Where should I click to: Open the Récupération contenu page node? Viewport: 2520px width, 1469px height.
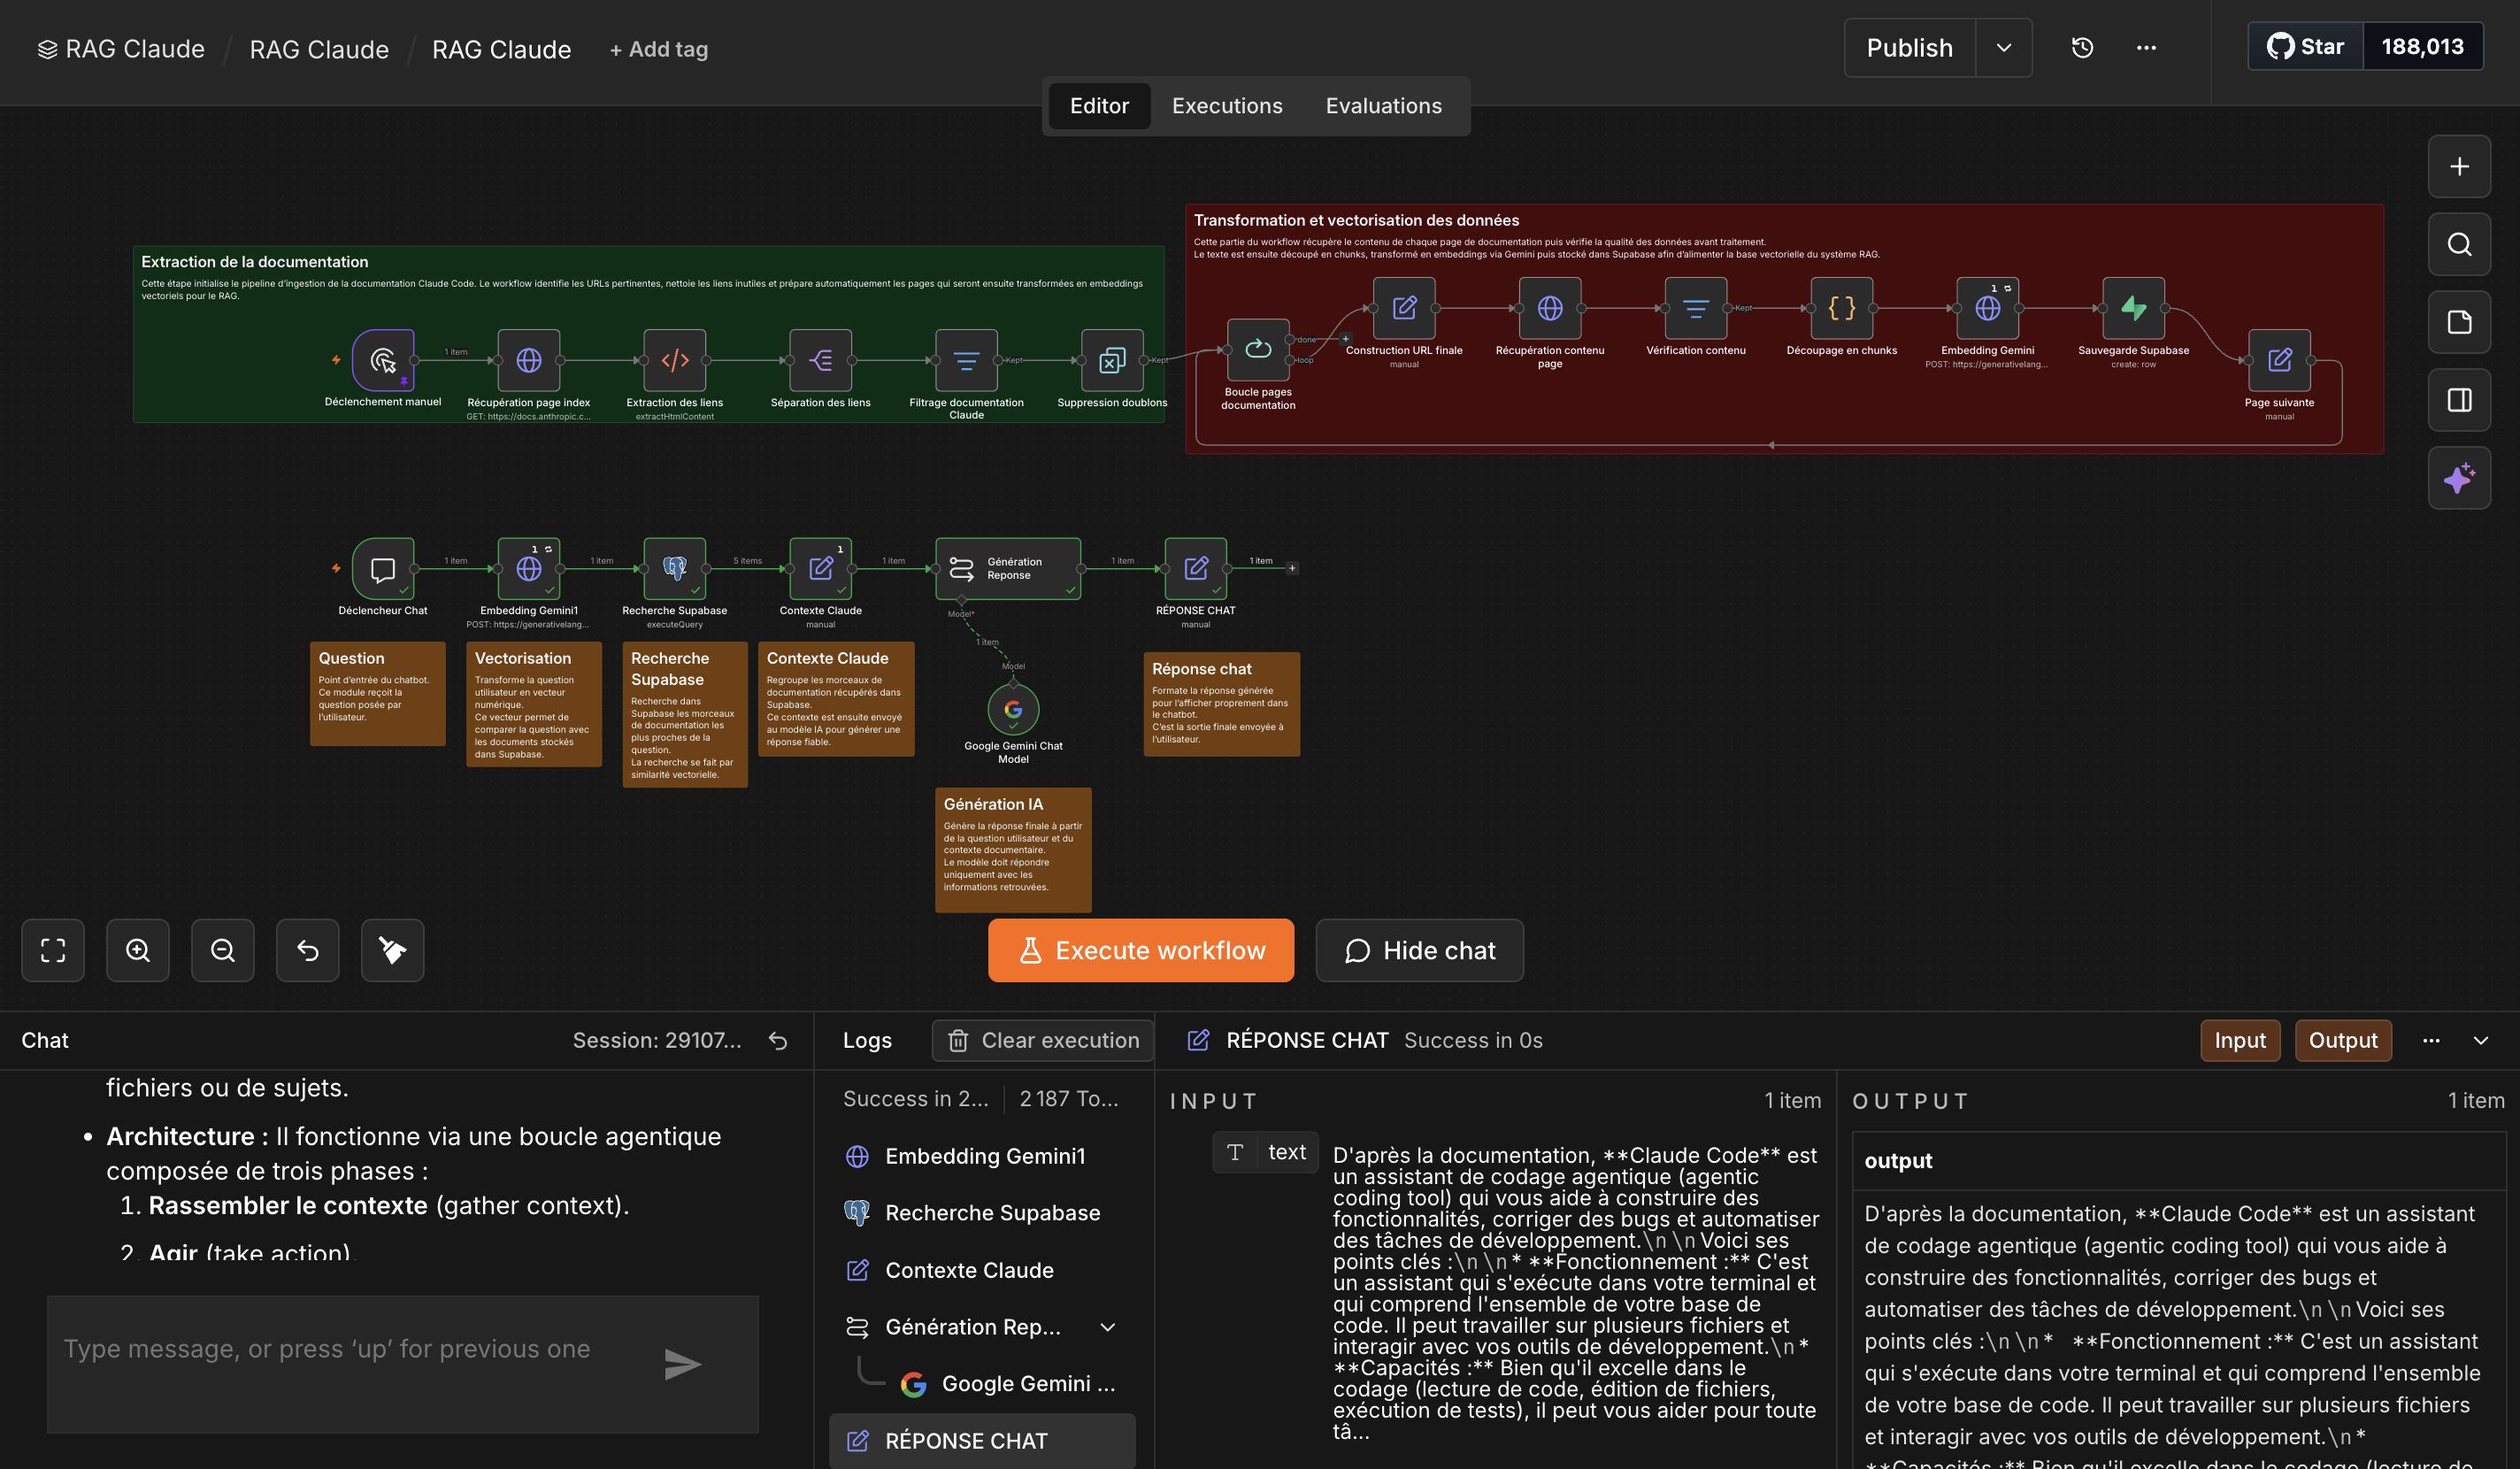tap(1550, 308)
